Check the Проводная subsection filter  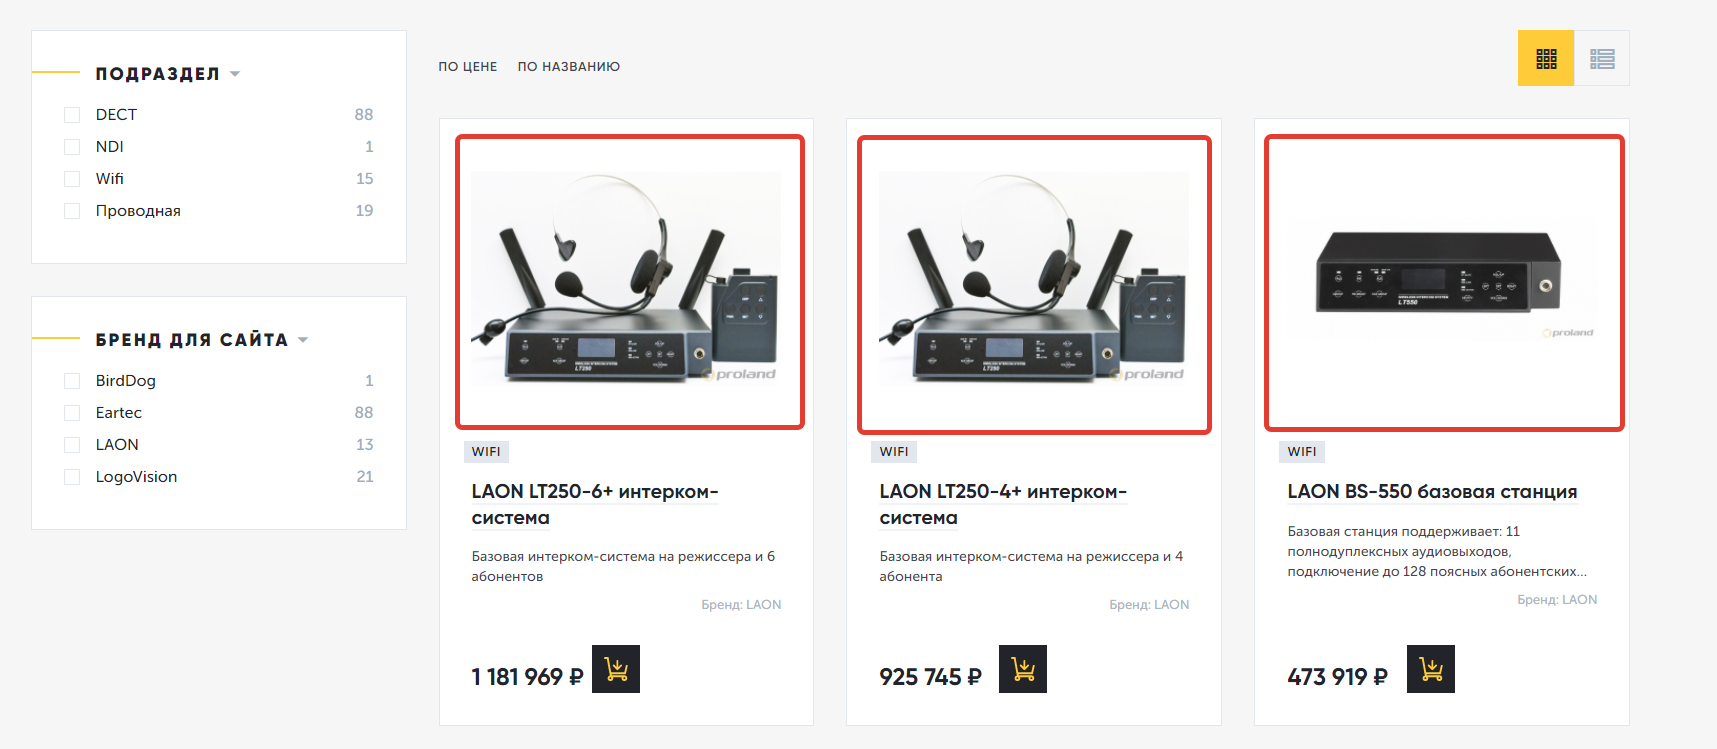tap(72, 211)
